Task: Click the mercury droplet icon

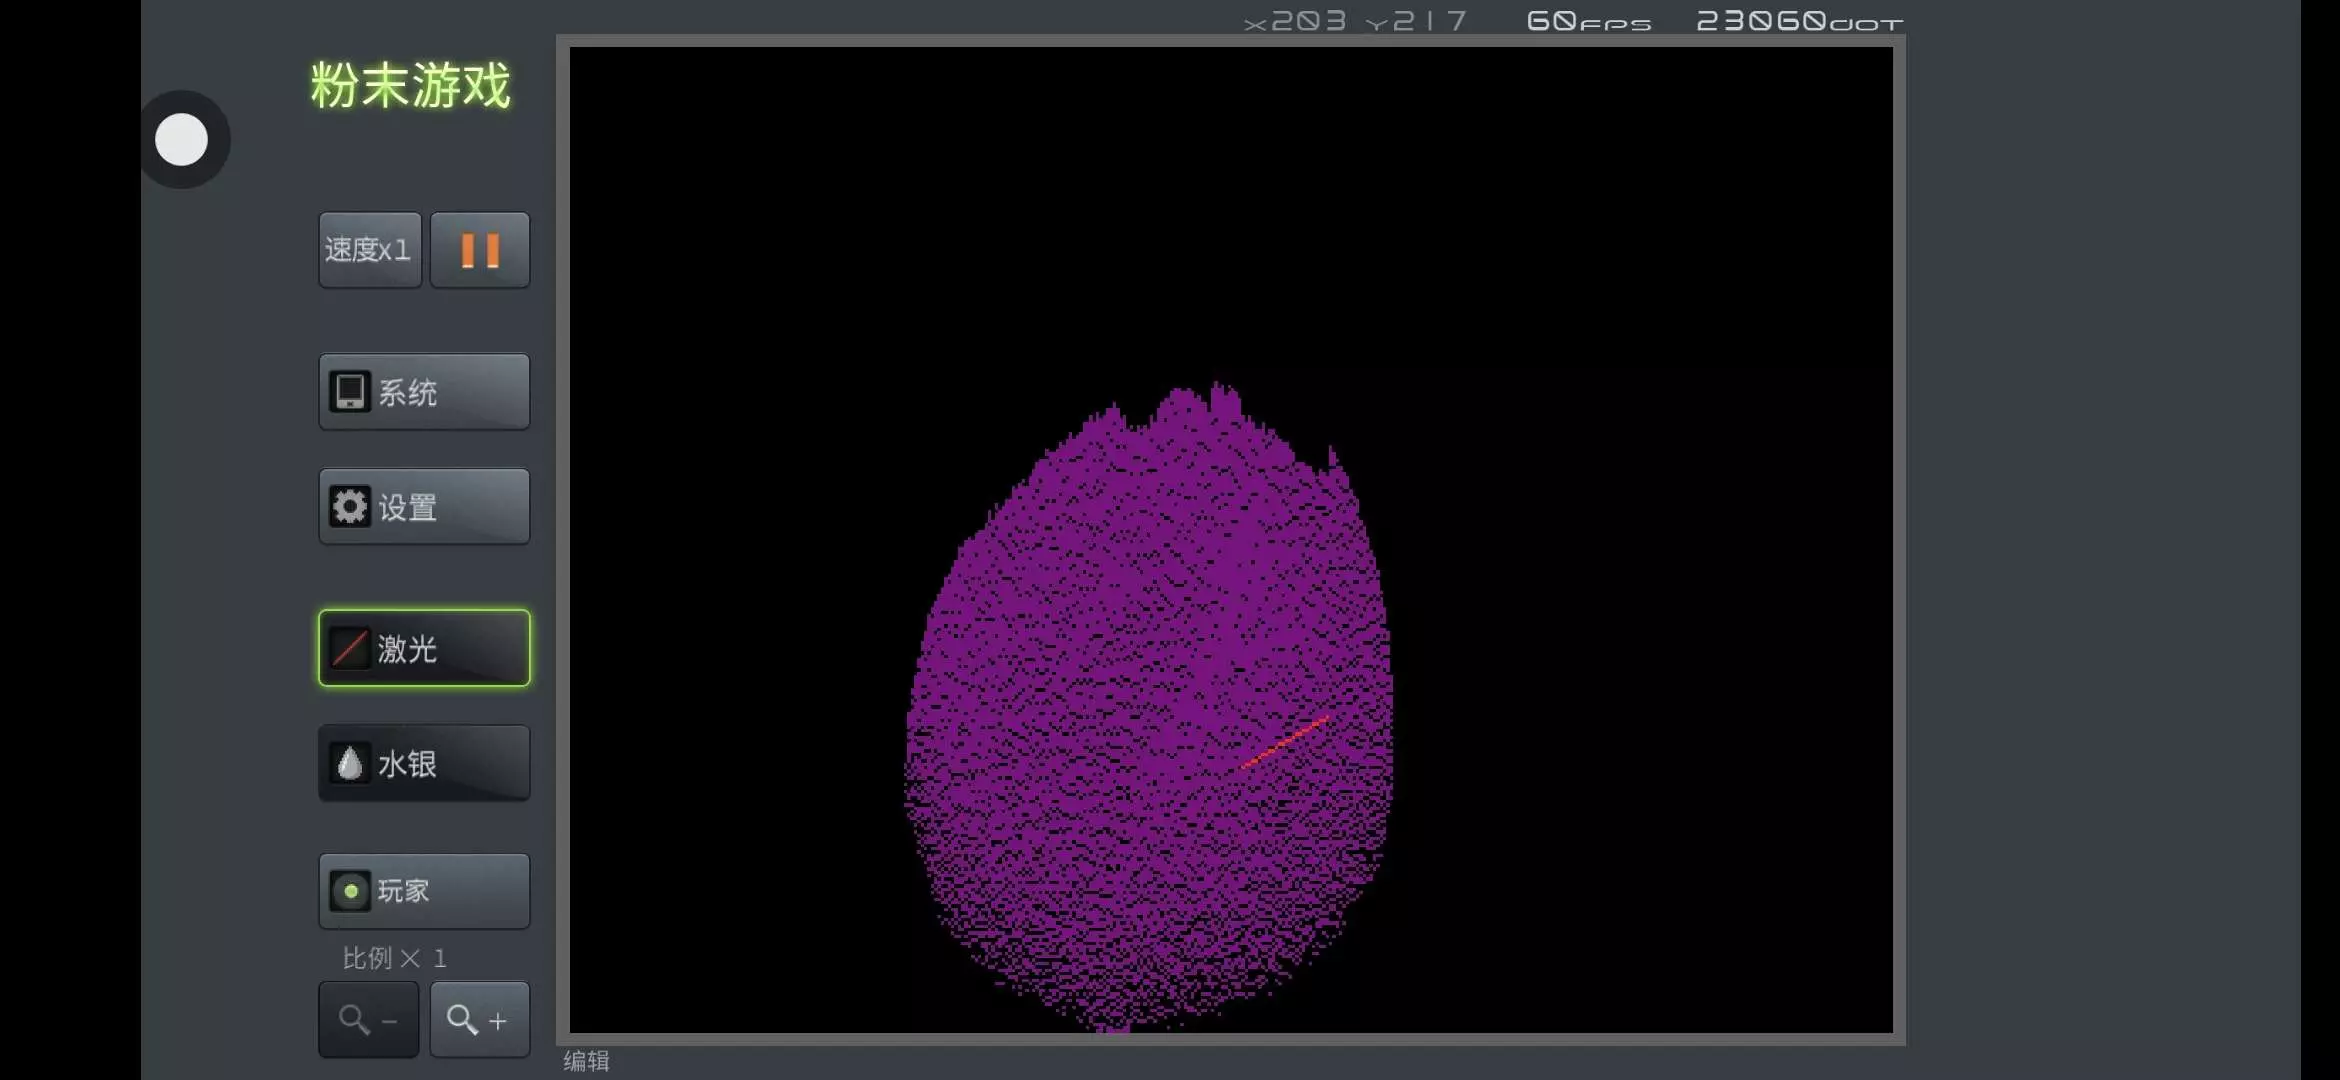Action: click(x=350, y=764)
